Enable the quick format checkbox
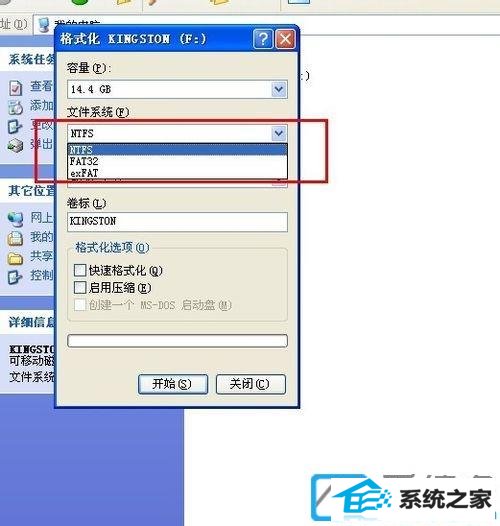Image resolution: width=500 pixels, height=526 pixels. 80,270
